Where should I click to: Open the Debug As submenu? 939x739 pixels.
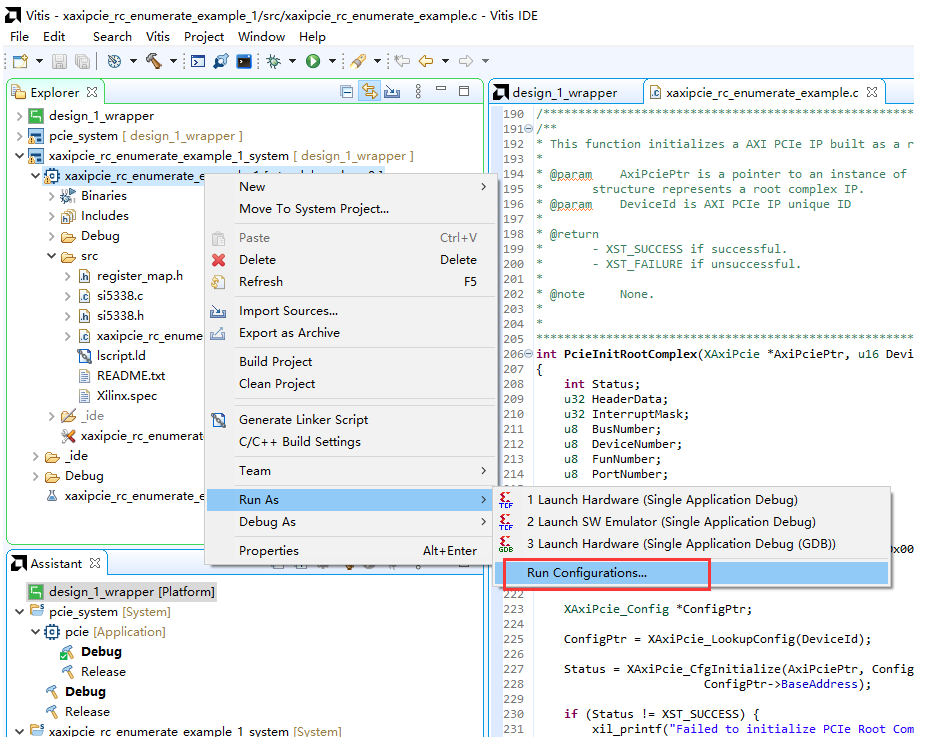tap(352, 522)
